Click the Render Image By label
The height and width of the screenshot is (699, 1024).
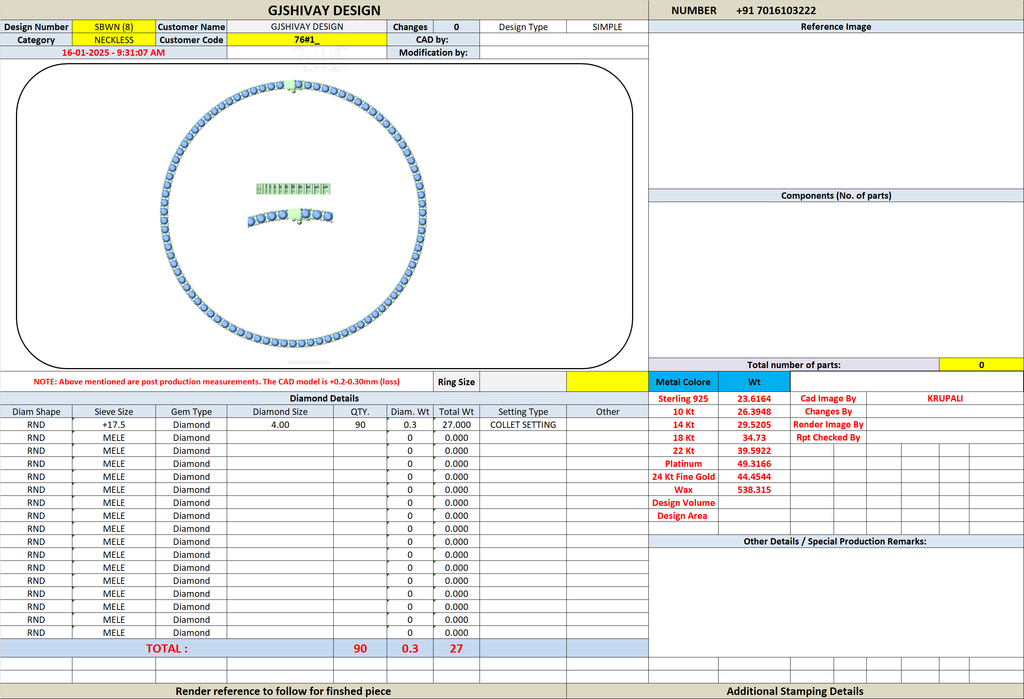828,425
